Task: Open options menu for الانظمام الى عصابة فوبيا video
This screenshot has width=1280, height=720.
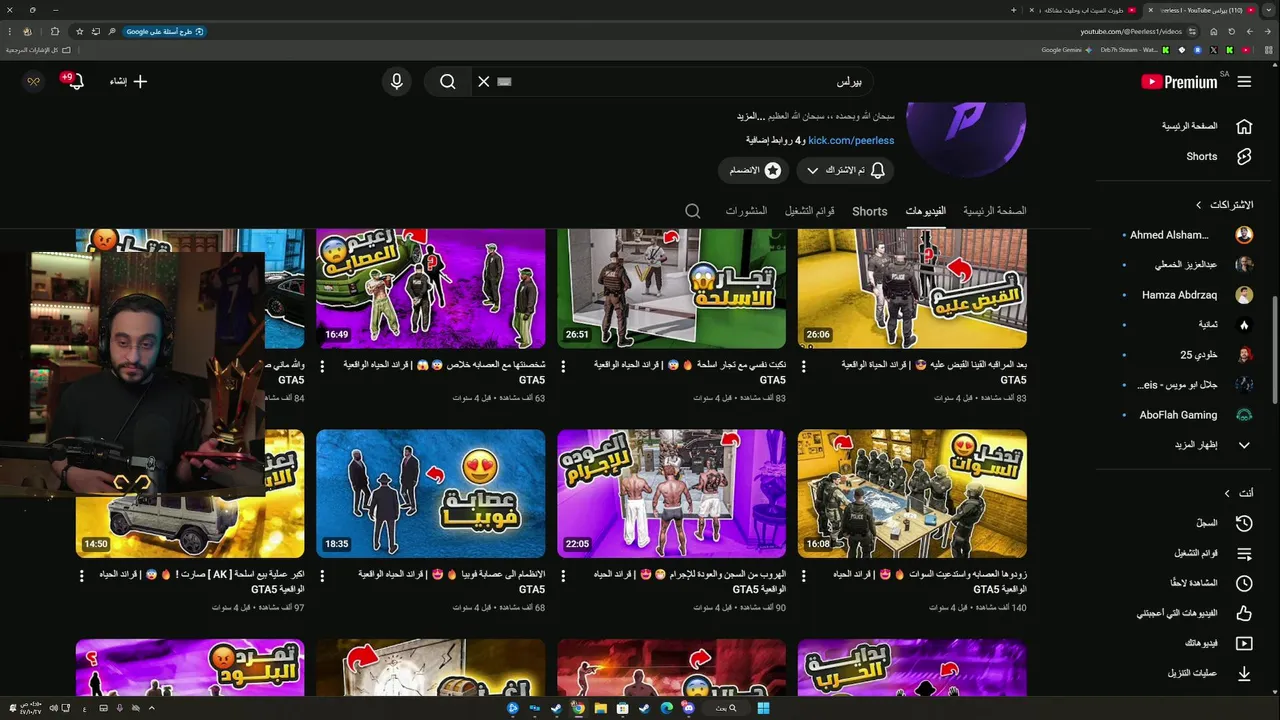Action: tap(322, 576)
